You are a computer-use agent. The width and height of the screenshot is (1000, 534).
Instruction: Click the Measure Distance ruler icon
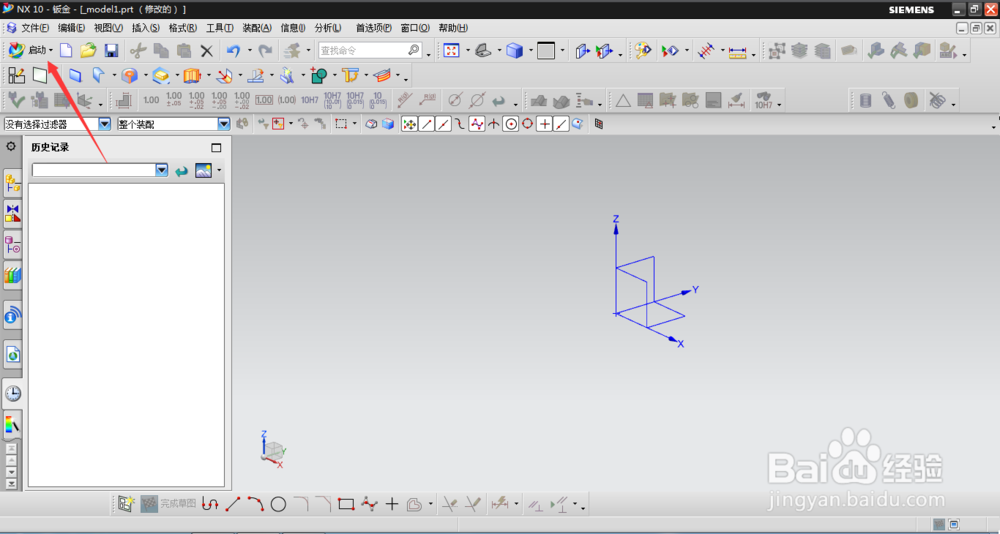tap(737, 51)
